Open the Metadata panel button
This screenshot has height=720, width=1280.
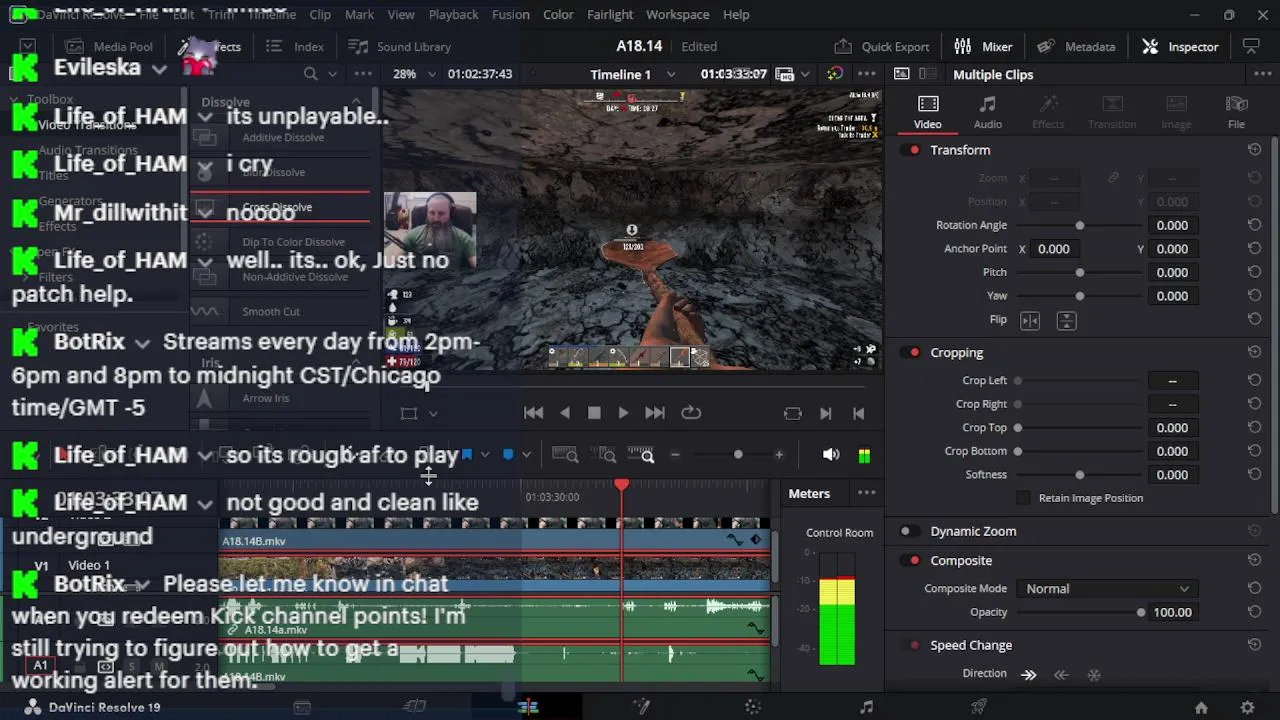1076,46
